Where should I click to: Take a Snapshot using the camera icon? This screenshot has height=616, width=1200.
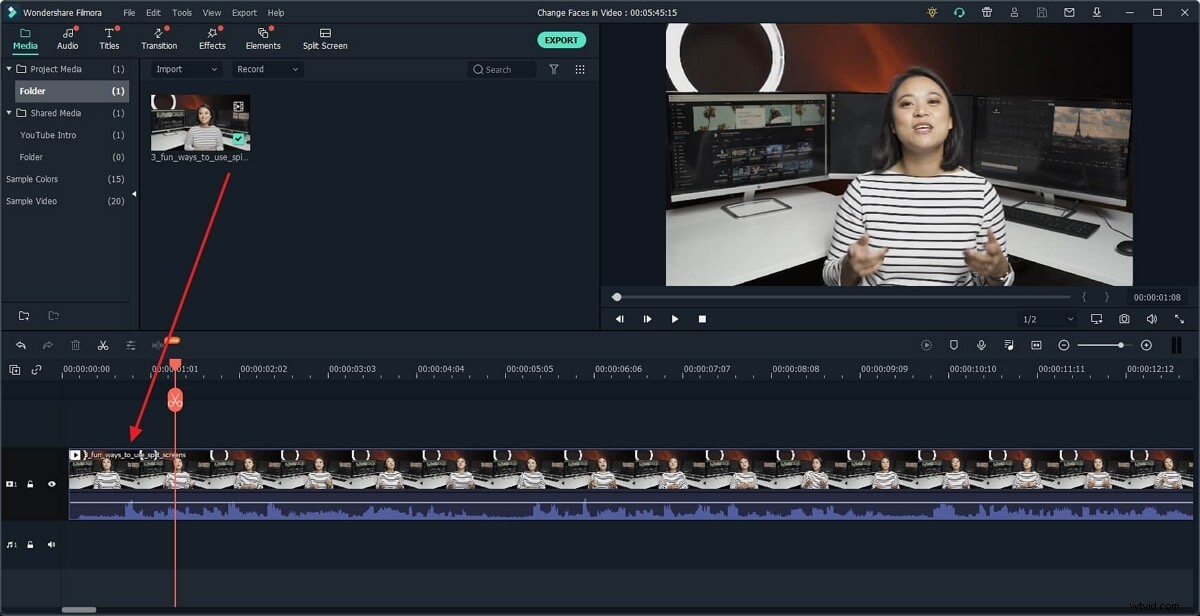1124,318
